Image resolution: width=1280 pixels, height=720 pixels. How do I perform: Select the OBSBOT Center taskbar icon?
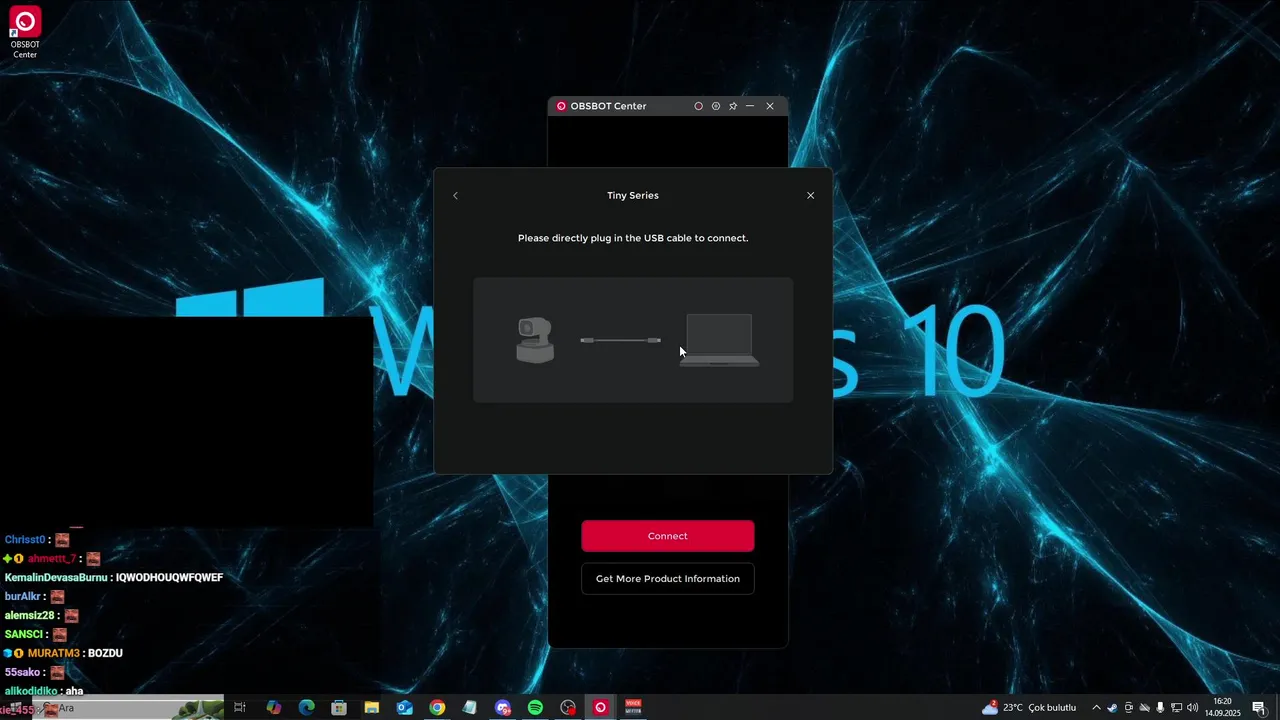point(600,708)
